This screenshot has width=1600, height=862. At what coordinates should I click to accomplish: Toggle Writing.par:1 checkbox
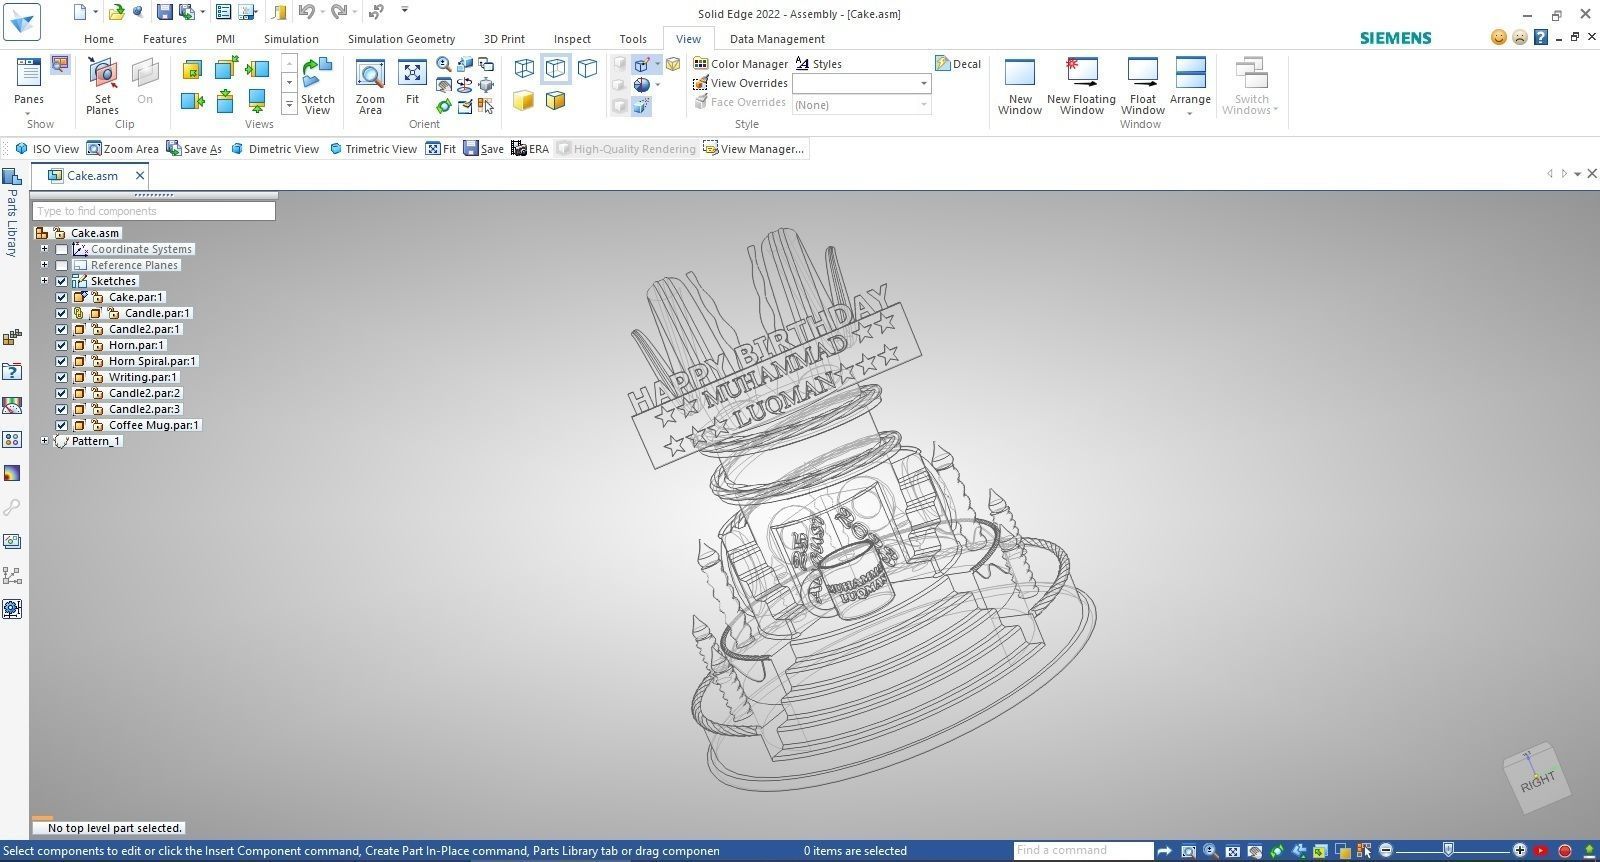tap(62, 377)
